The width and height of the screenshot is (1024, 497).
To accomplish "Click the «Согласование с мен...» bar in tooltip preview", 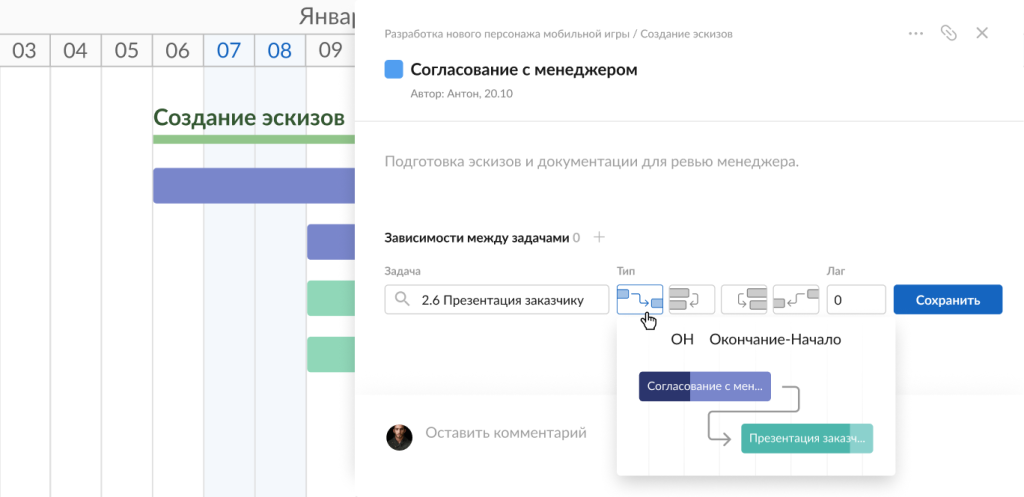I will pos(705,386).
